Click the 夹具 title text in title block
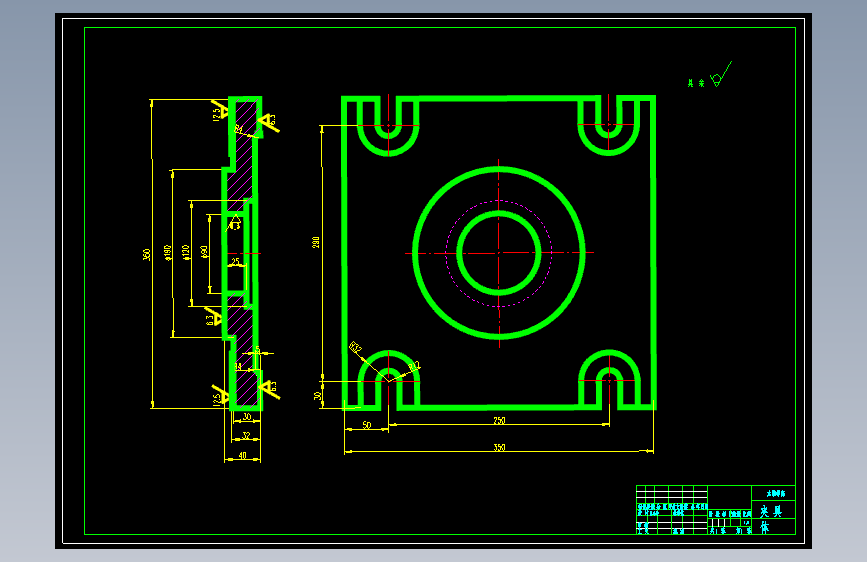 [771, 511]
